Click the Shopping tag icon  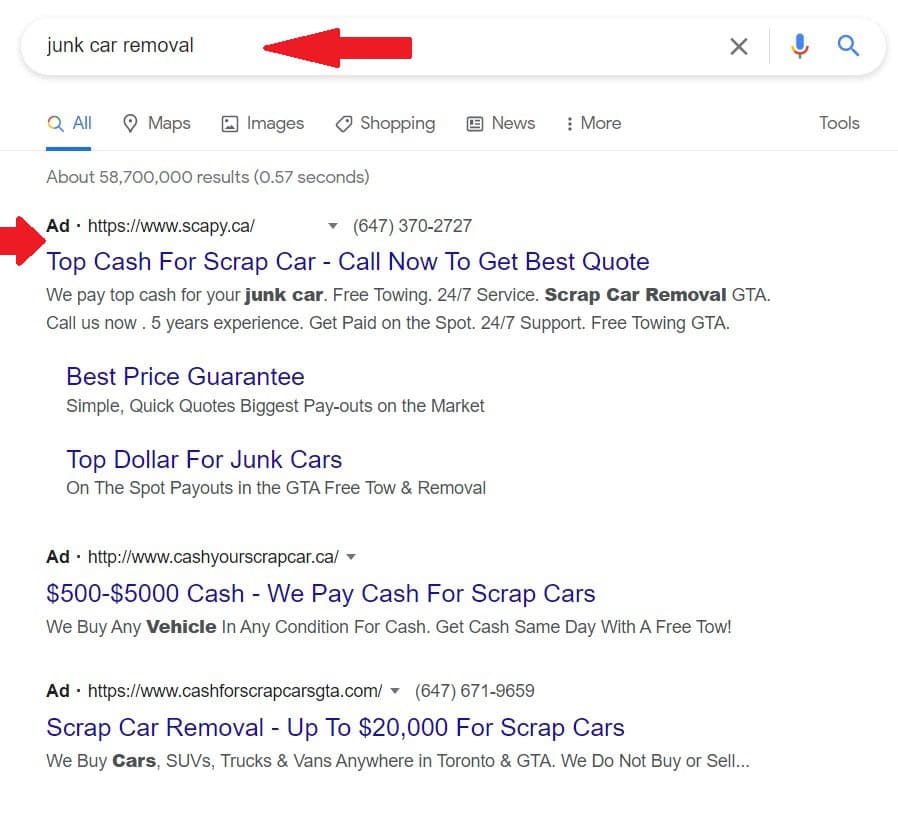[345, 122]
